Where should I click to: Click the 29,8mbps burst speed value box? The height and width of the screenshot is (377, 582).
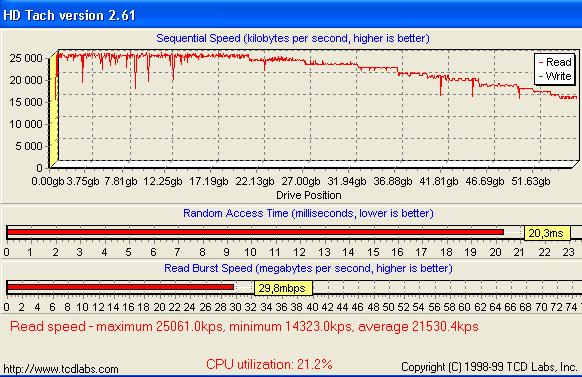click(x=283, y=288)
